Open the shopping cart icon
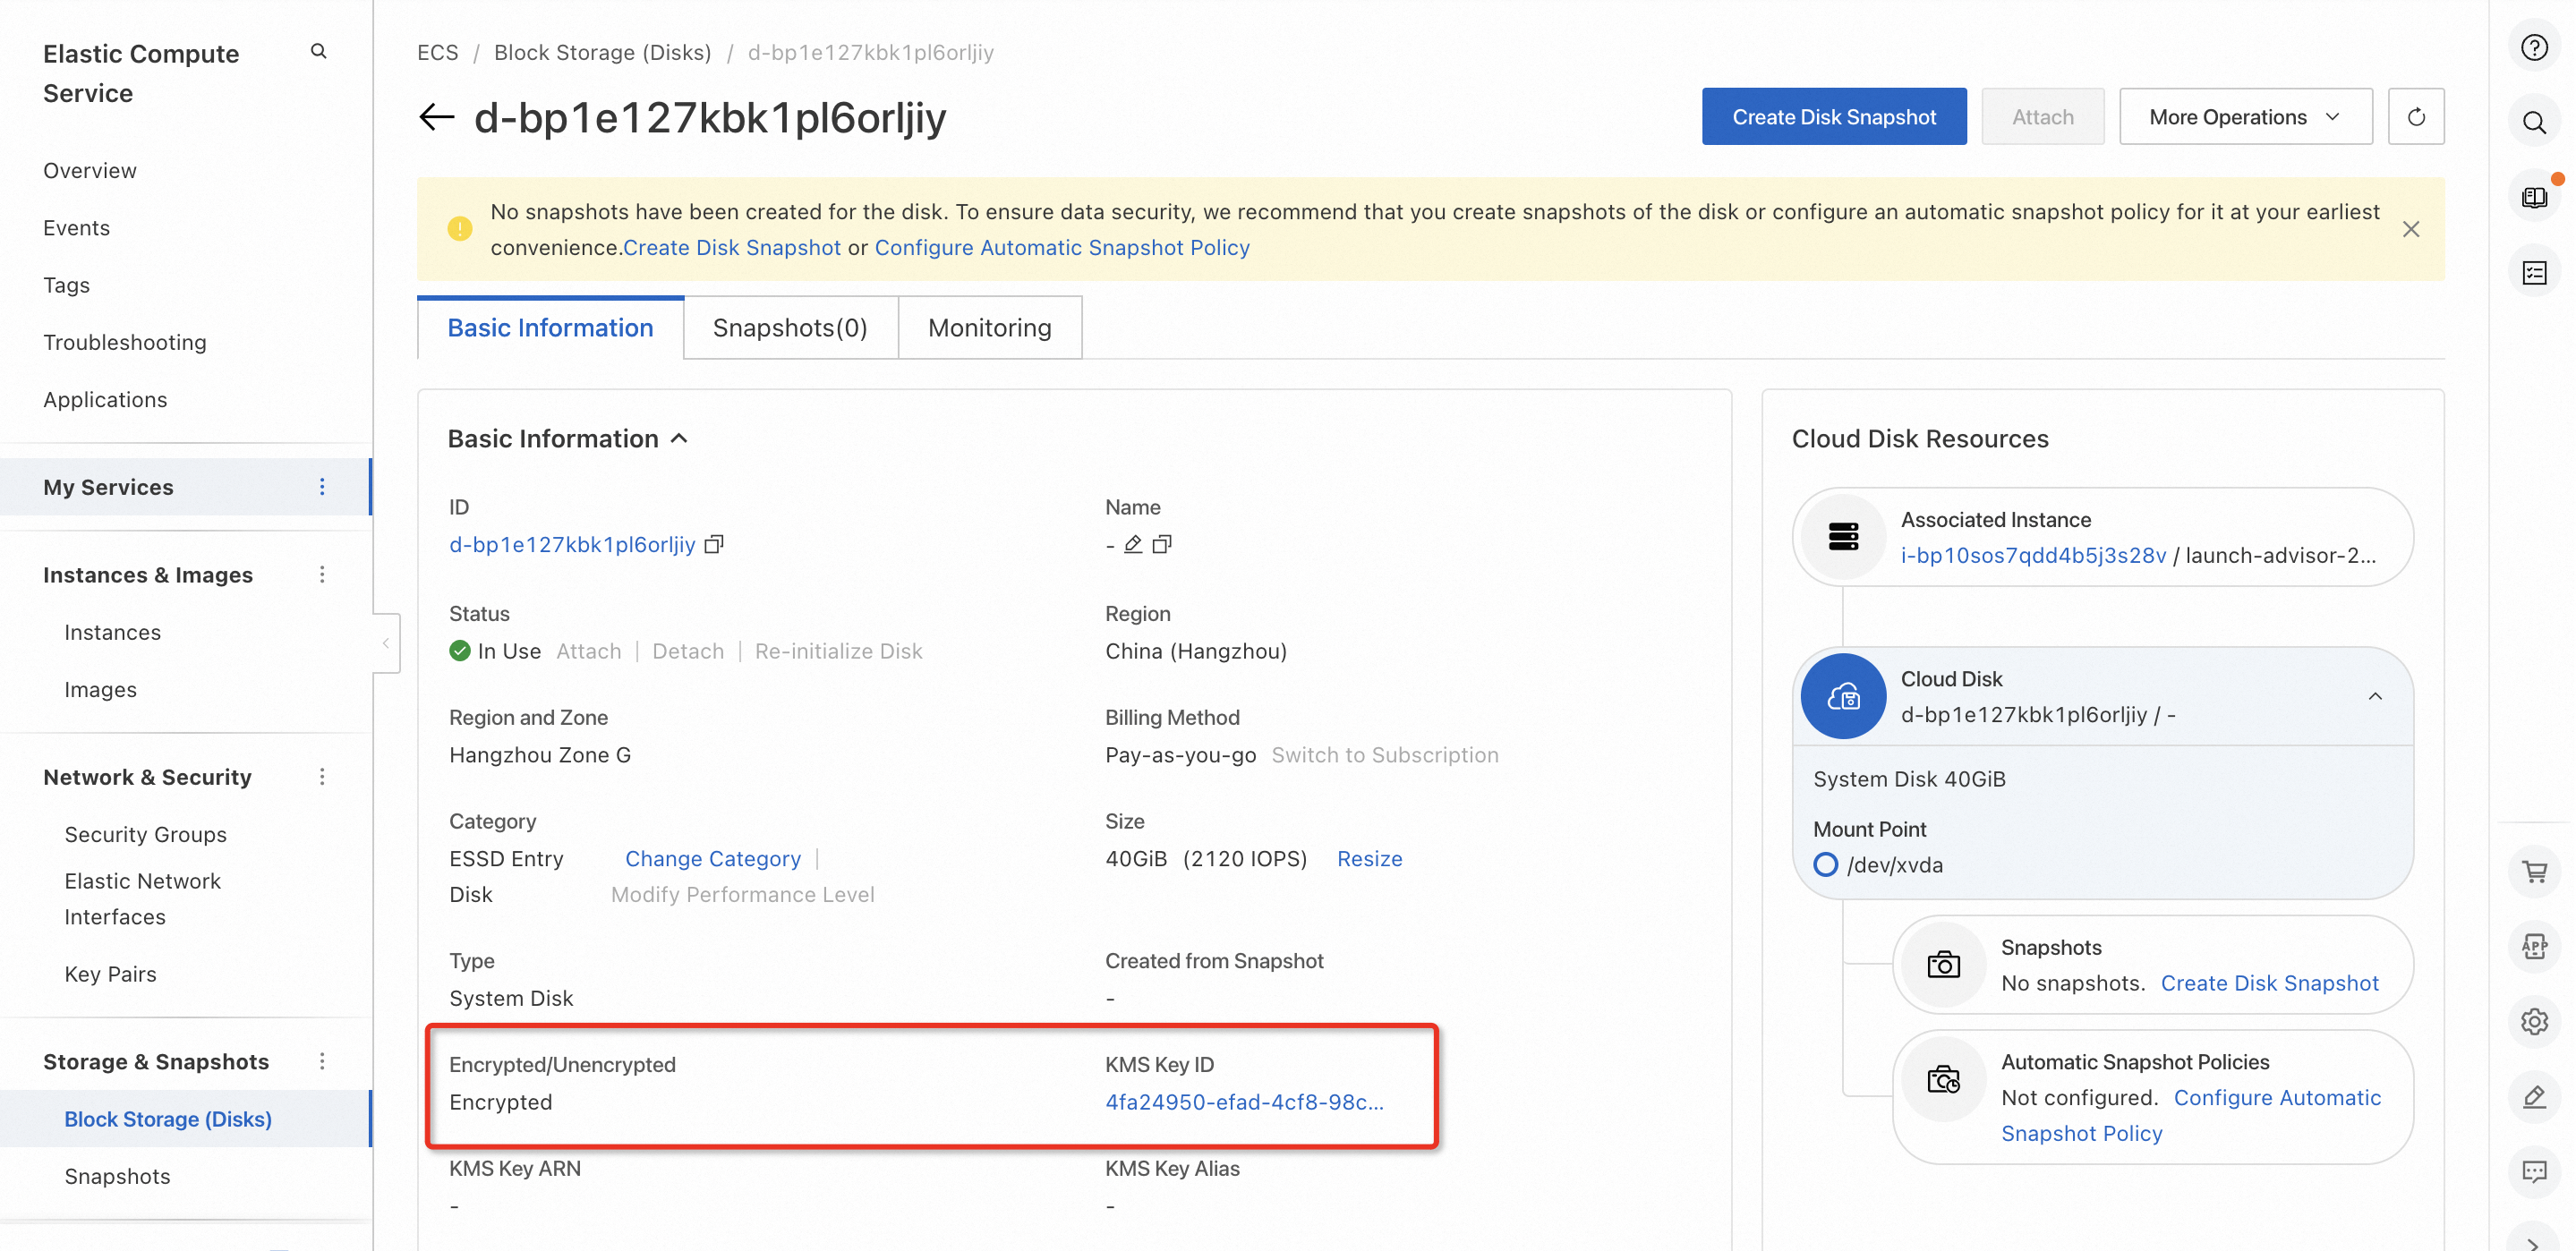 (2533, 871)
